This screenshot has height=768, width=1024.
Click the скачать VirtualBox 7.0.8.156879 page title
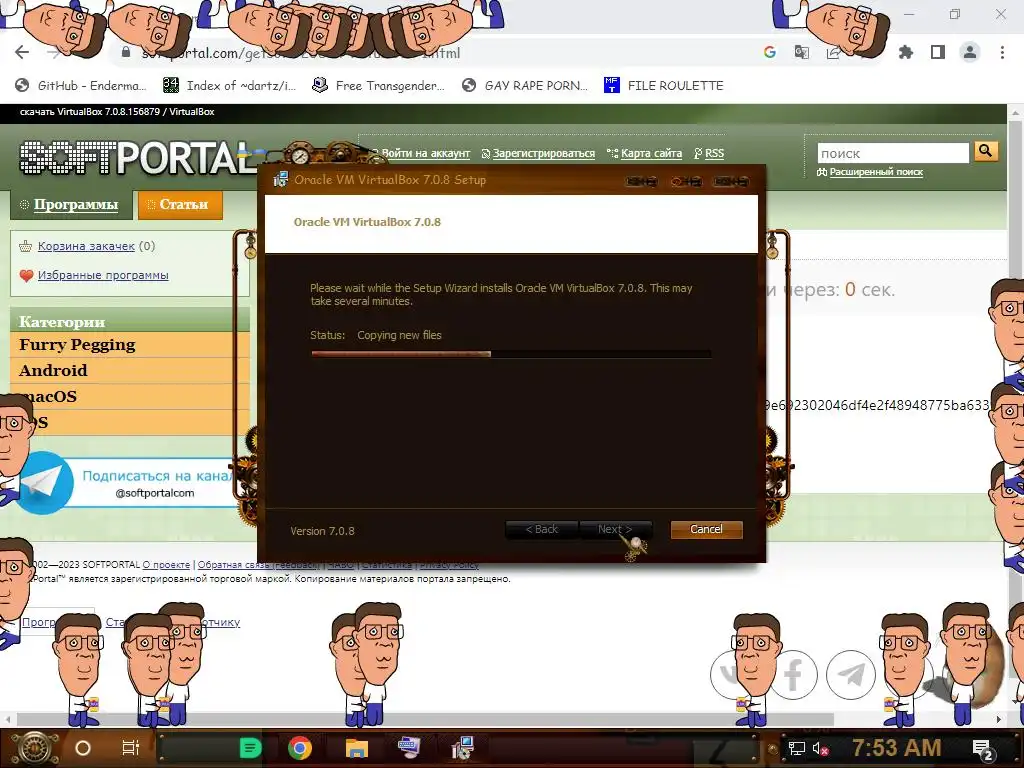[x=117, y=112]
